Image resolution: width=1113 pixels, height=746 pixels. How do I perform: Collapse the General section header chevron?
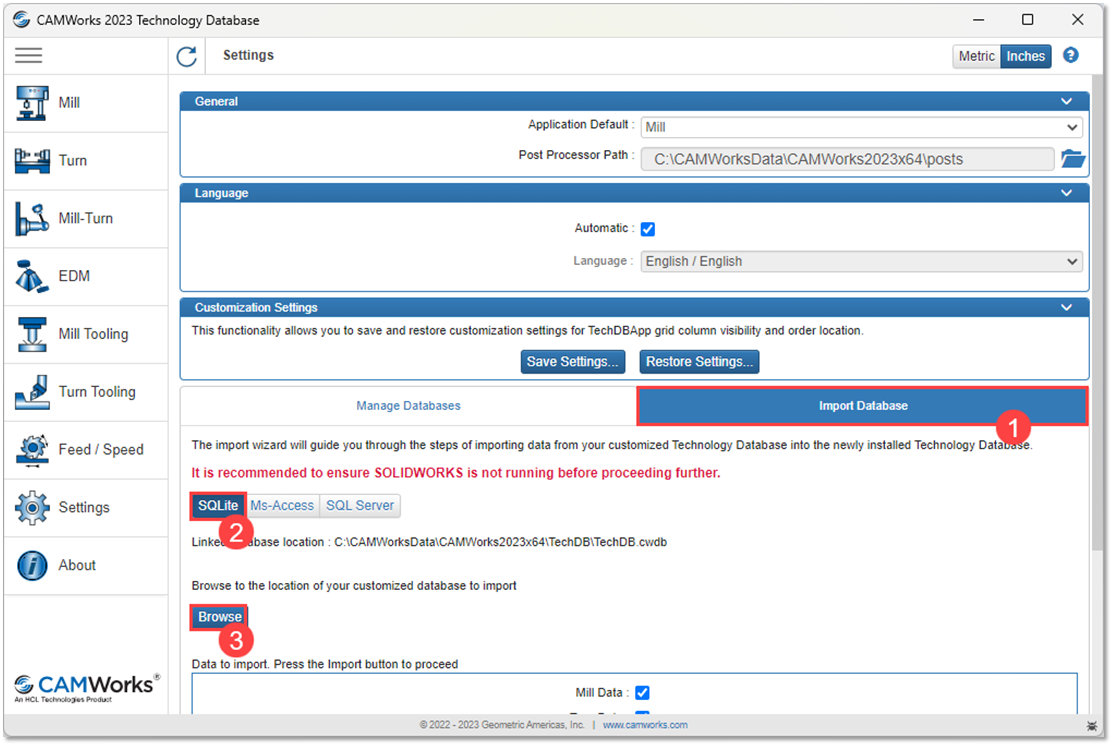click(x=1066, y=101)
